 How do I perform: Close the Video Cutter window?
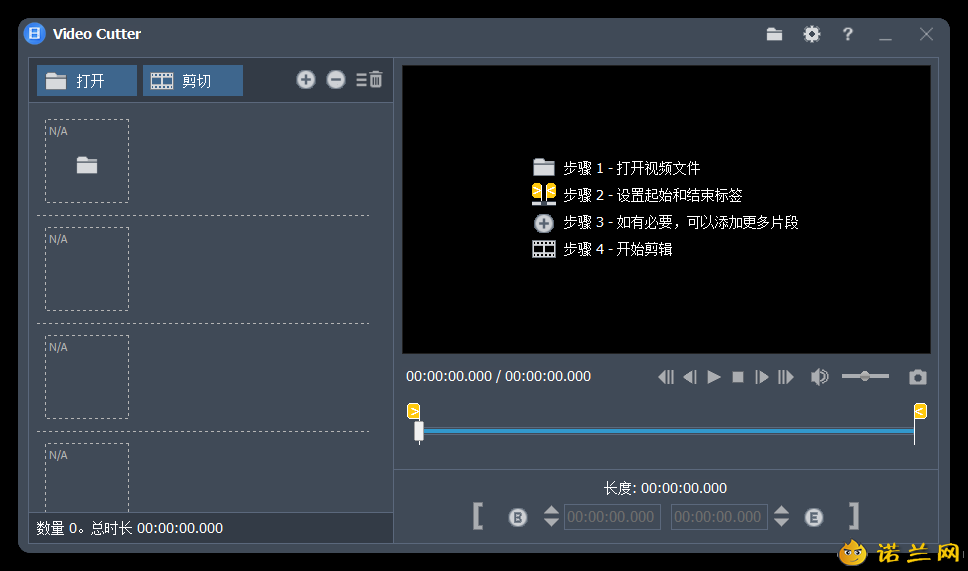click(926, 35)
